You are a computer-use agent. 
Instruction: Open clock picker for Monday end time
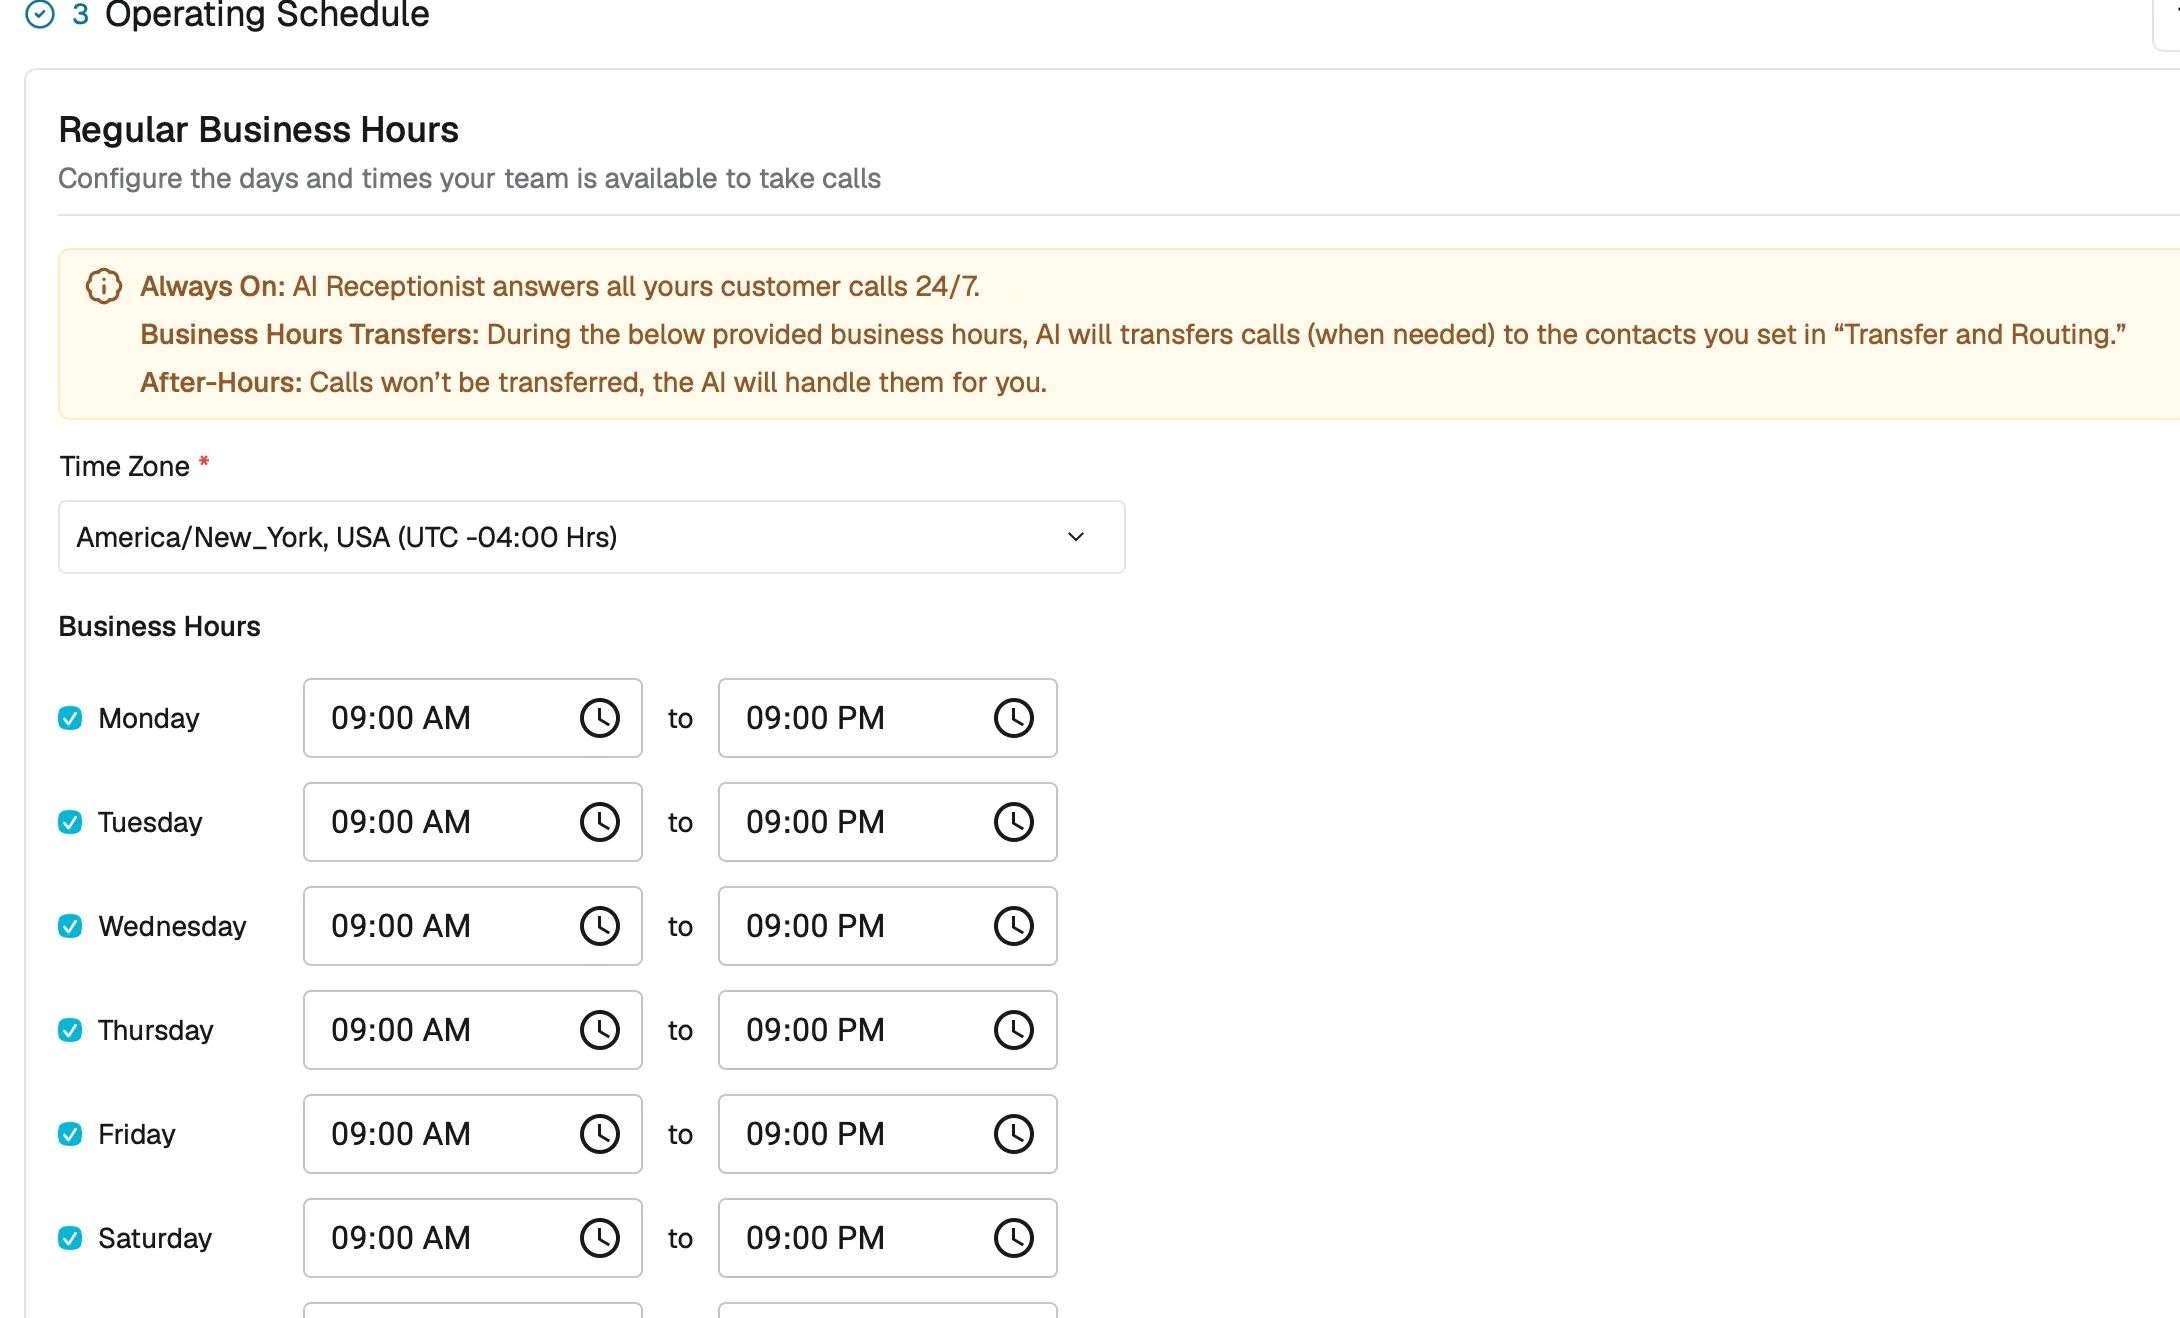pos(1014,718)
